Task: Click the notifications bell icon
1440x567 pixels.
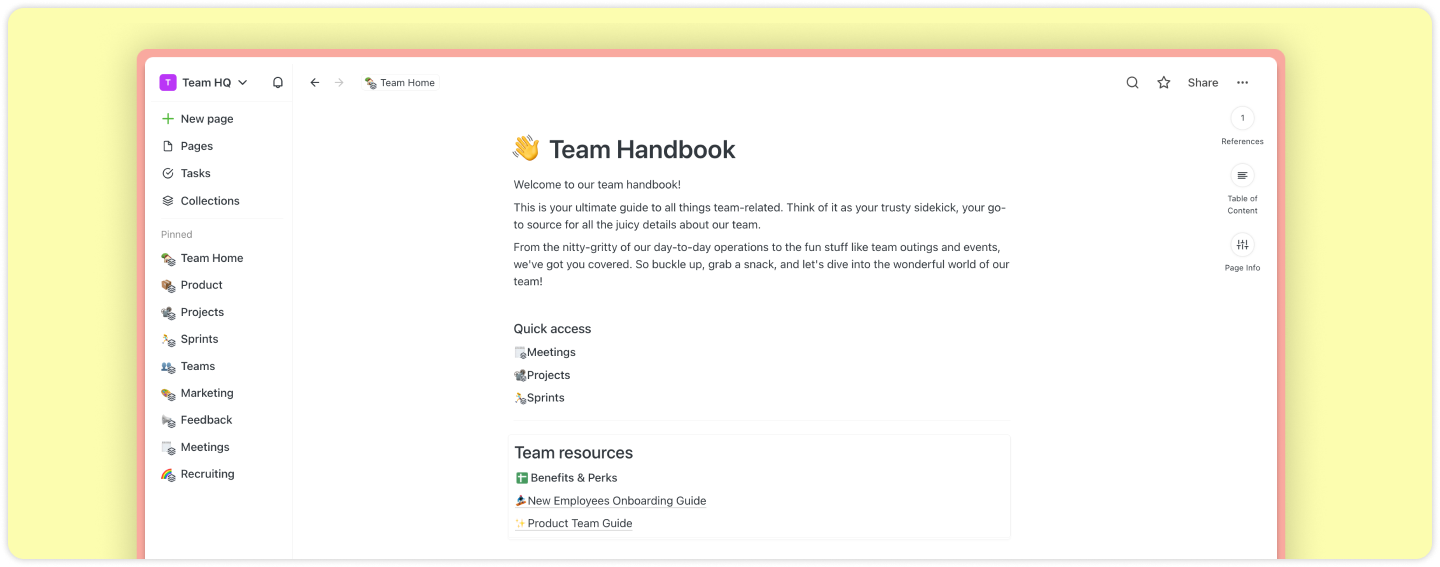Action: [278, 83]
